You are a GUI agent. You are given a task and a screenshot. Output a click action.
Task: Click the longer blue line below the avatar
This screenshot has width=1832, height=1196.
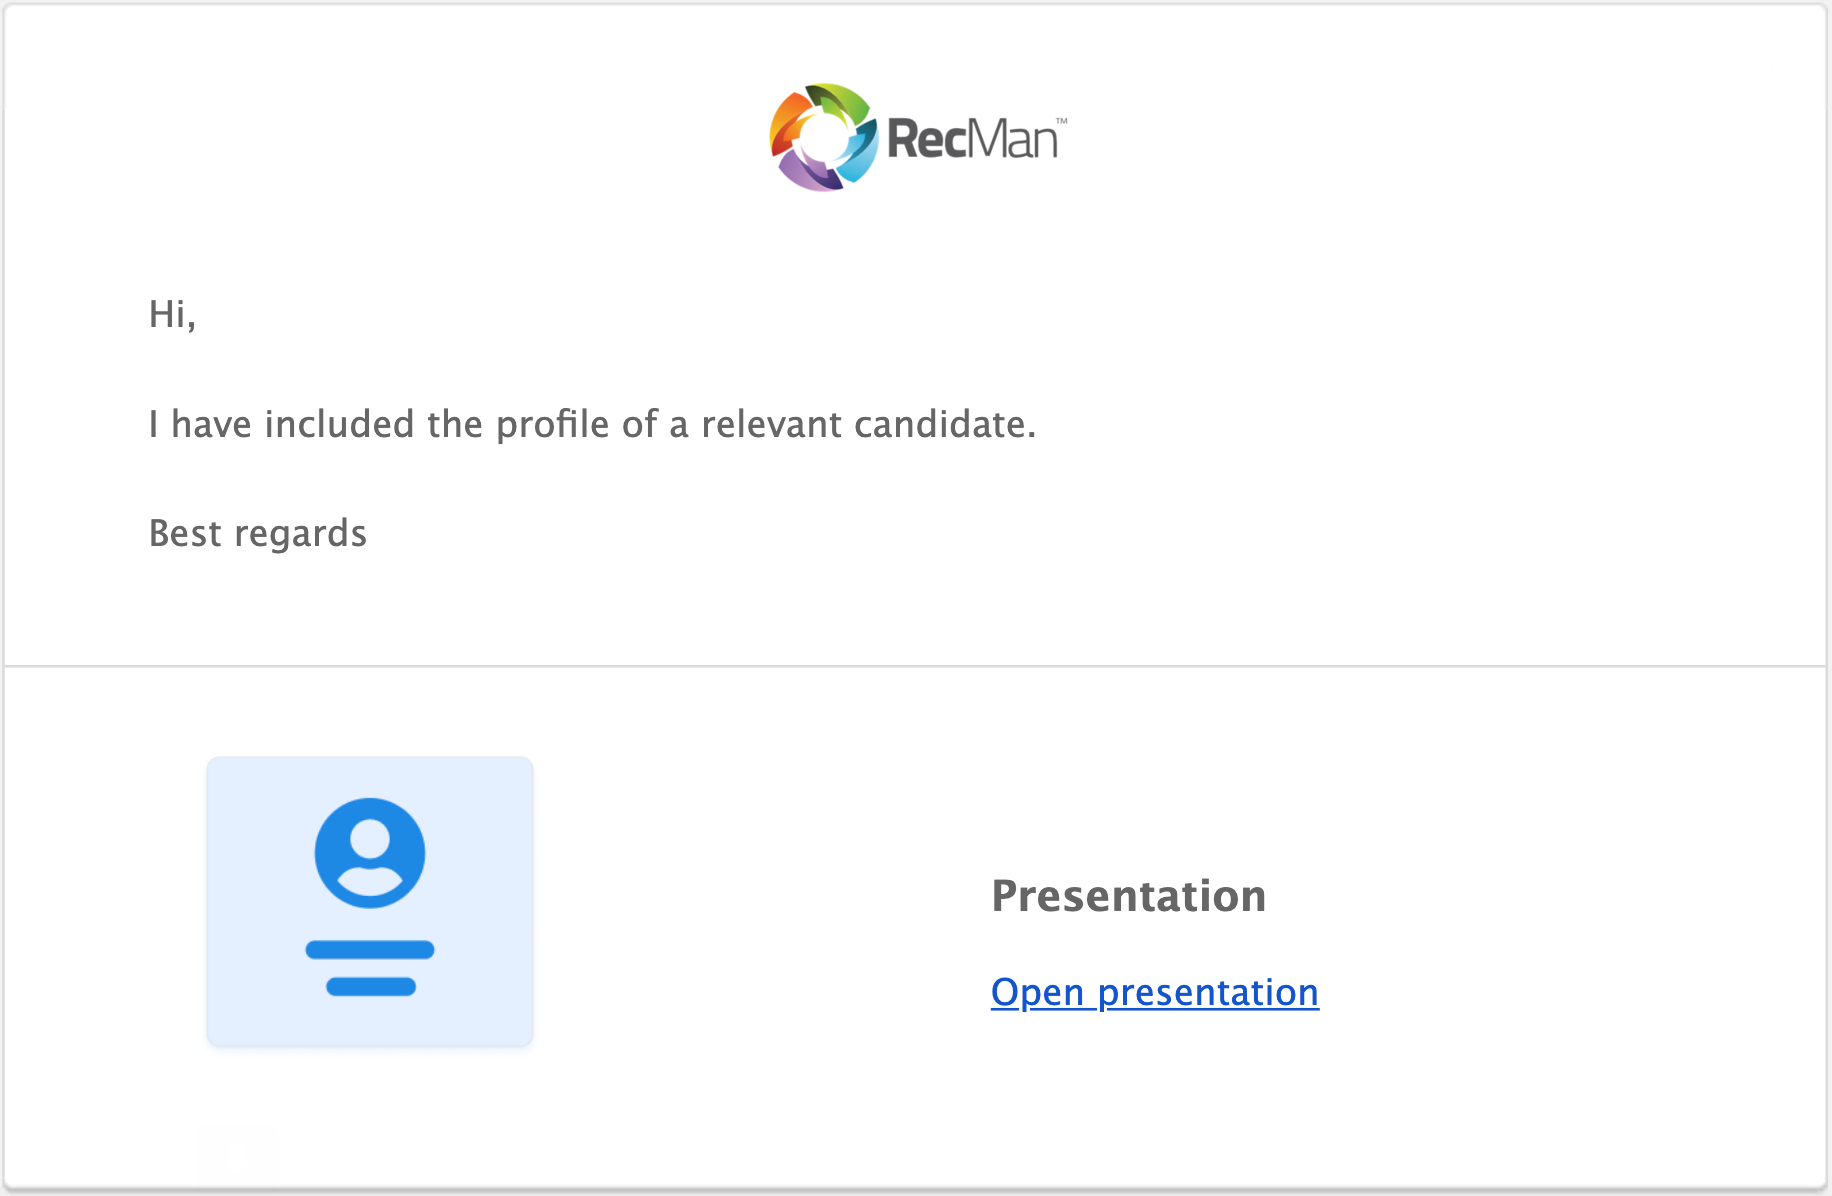(x=370, y=950)
